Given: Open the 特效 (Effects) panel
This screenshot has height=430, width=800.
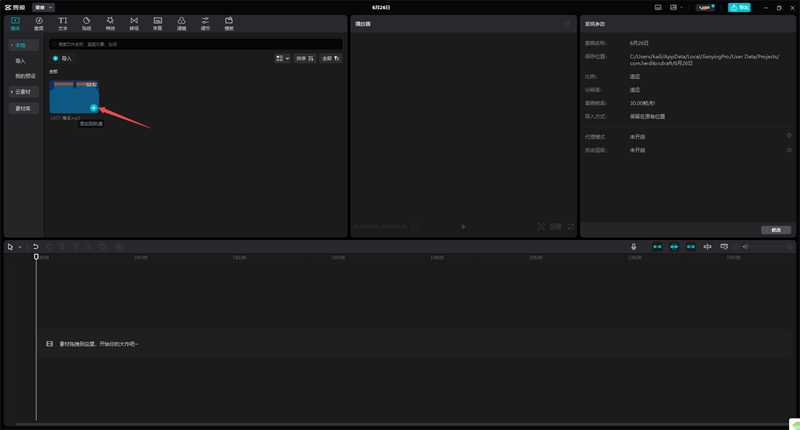Looking at the screenshot, I should point(110,23).
